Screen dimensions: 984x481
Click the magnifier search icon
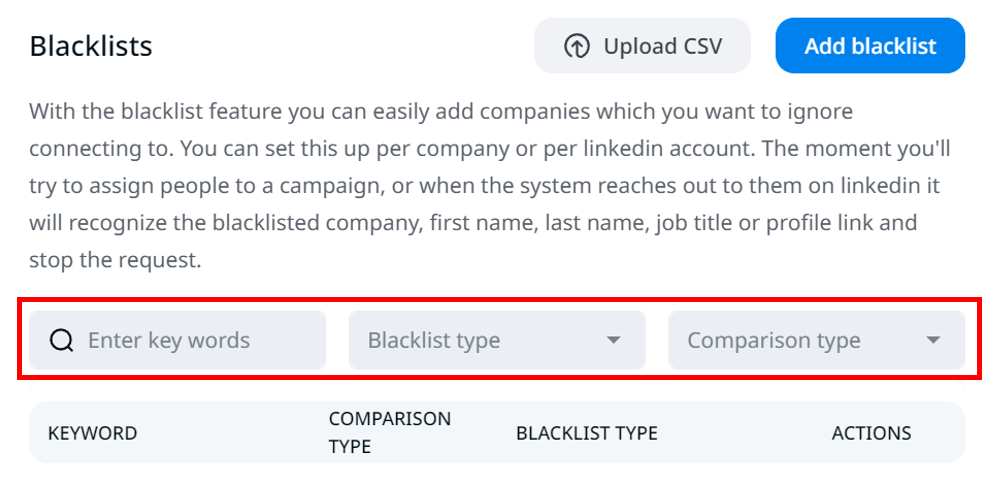click(62, 340)
